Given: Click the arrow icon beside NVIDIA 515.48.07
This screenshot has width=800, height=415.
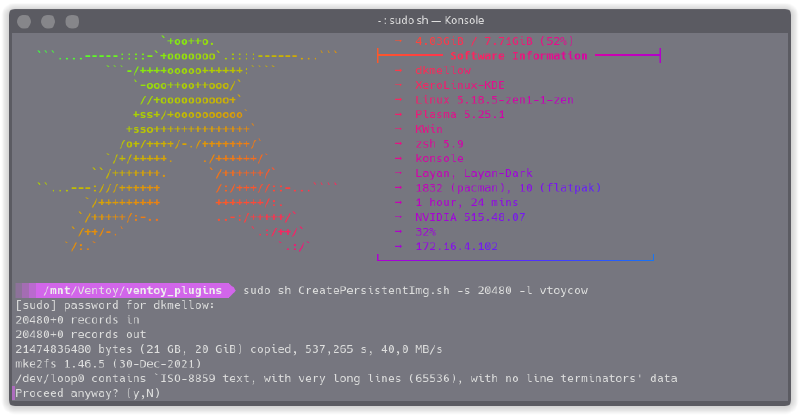Looking at the screenshot, I should point(398,217).
